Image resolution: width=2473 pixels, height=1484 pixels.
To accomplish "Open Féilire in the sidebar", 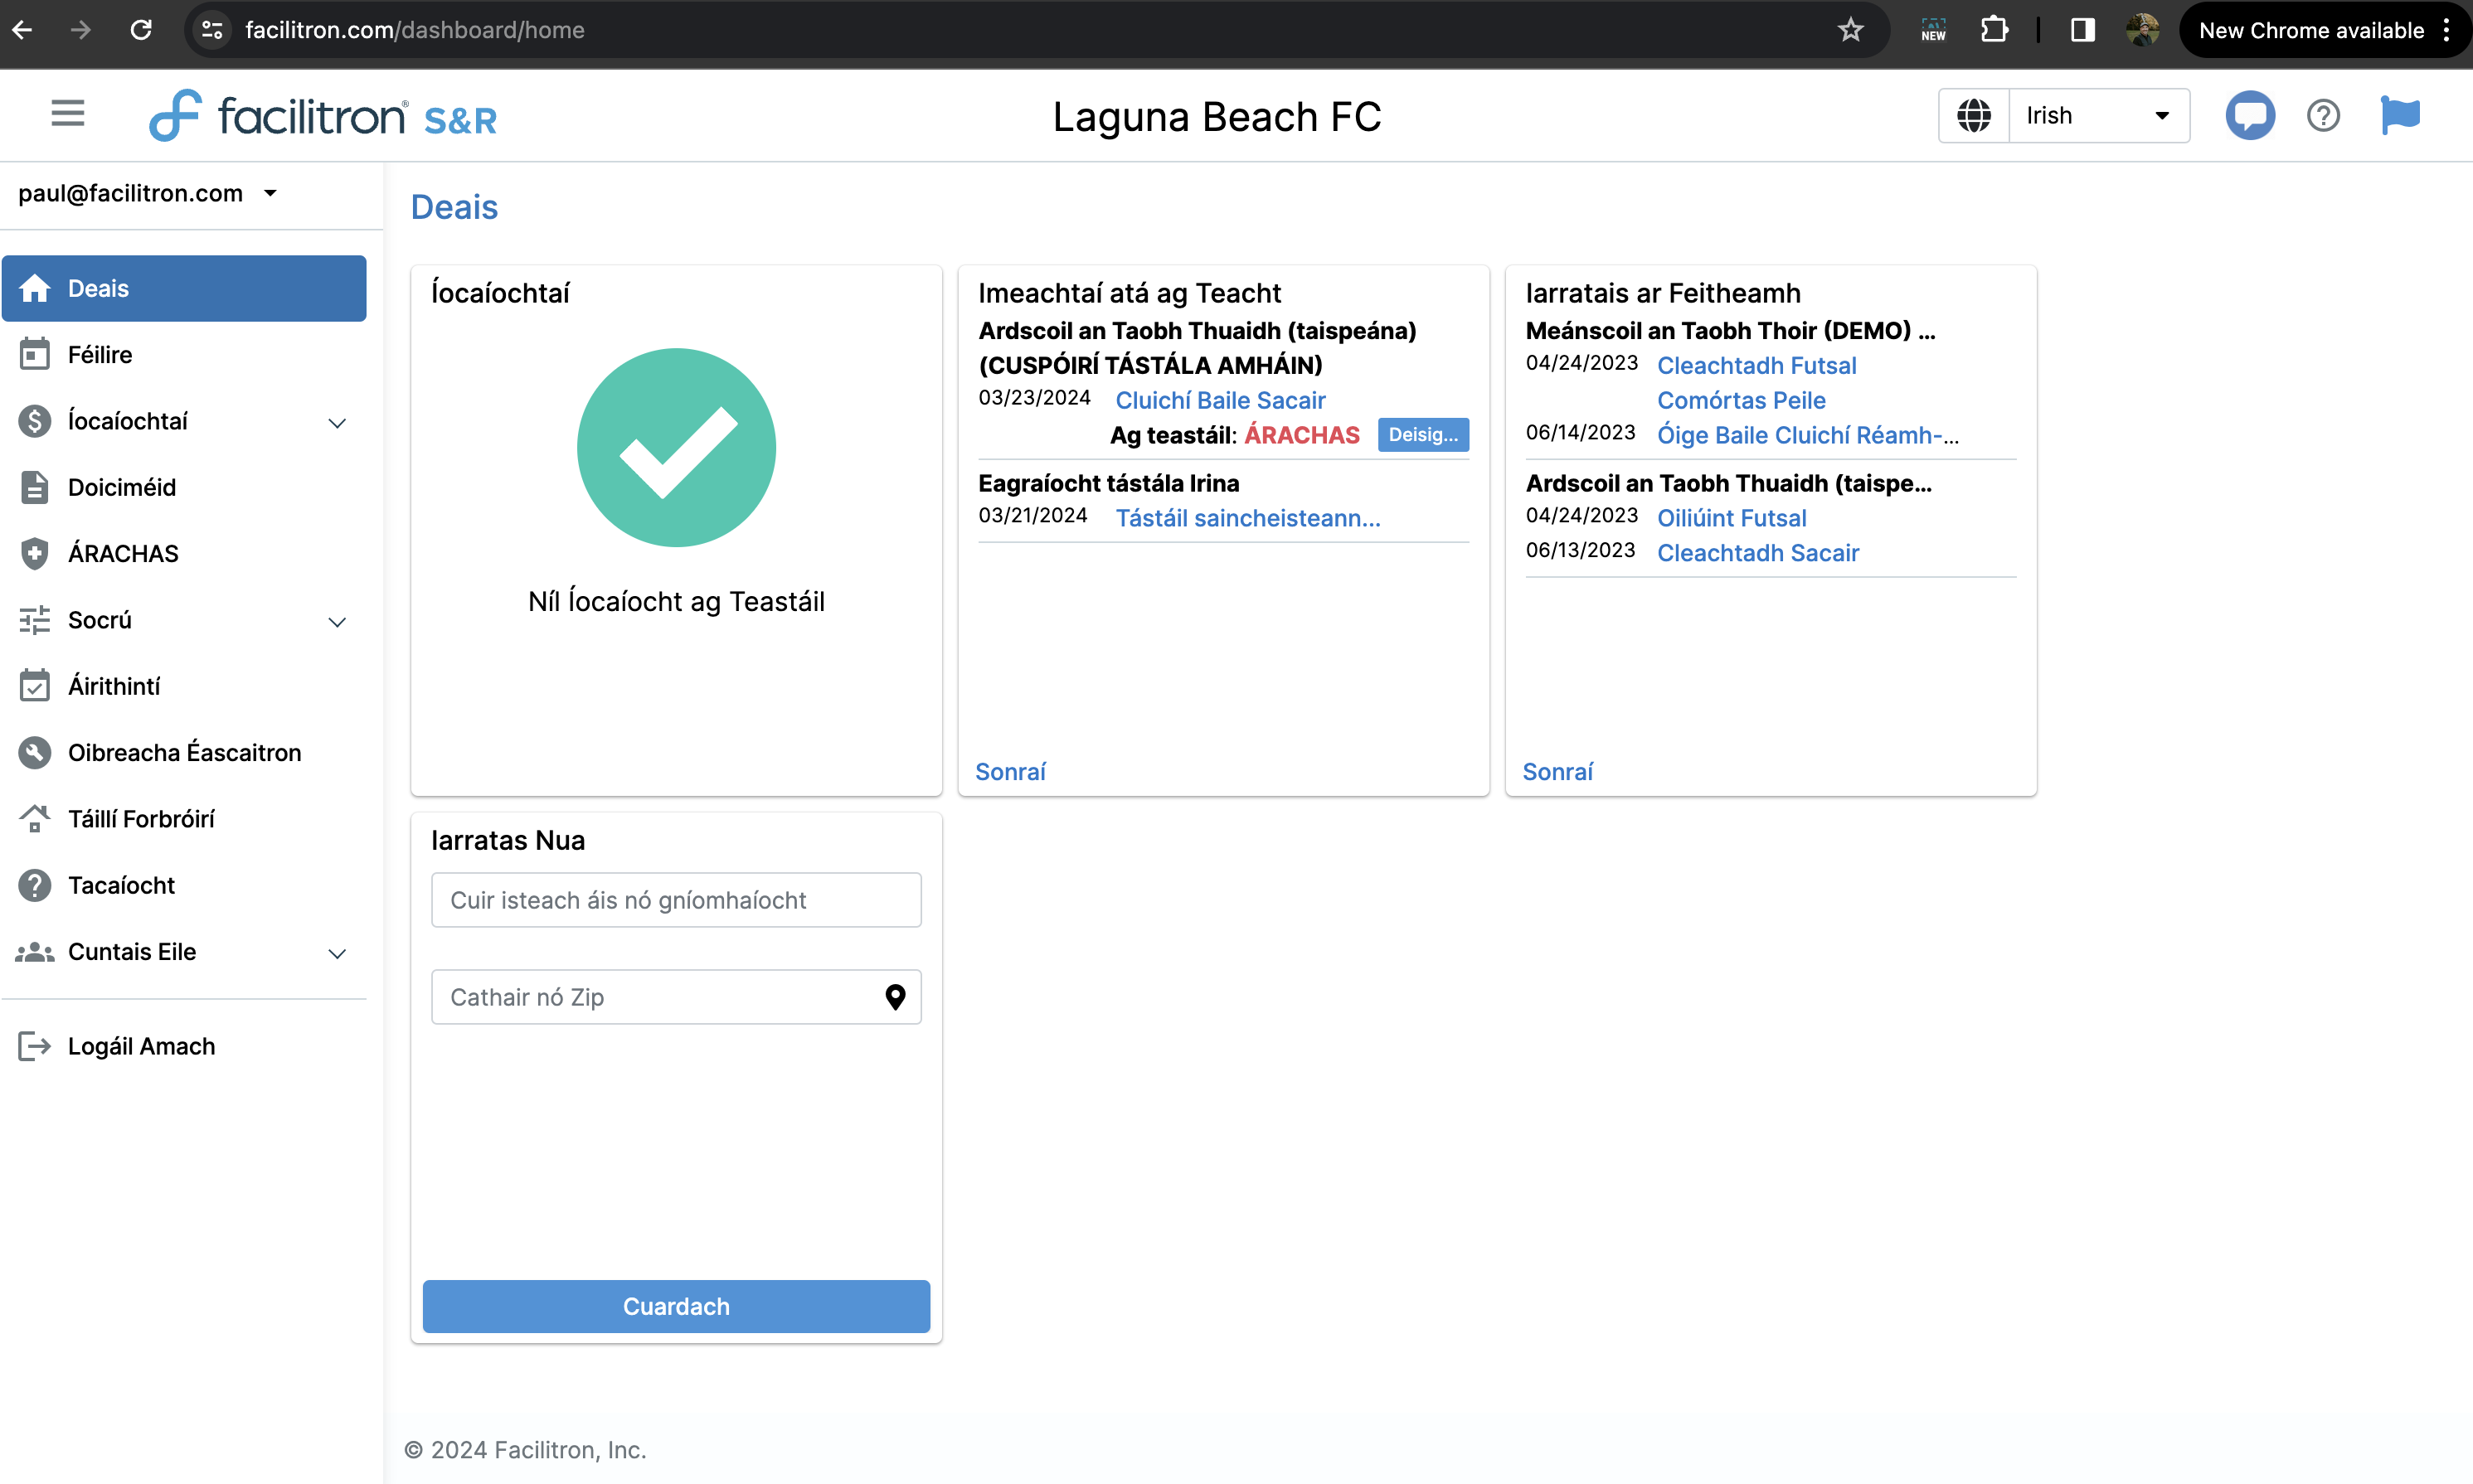I will coord(100,355).
